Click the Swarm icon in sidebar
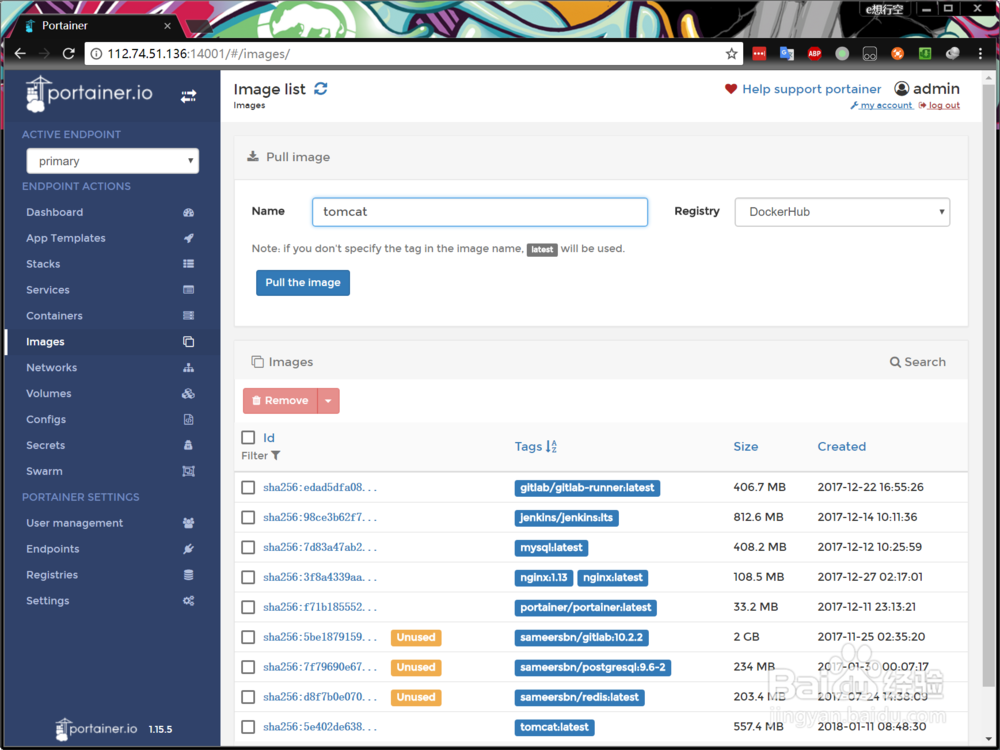This screenshot has height=750, width=1000. point(188,471)
